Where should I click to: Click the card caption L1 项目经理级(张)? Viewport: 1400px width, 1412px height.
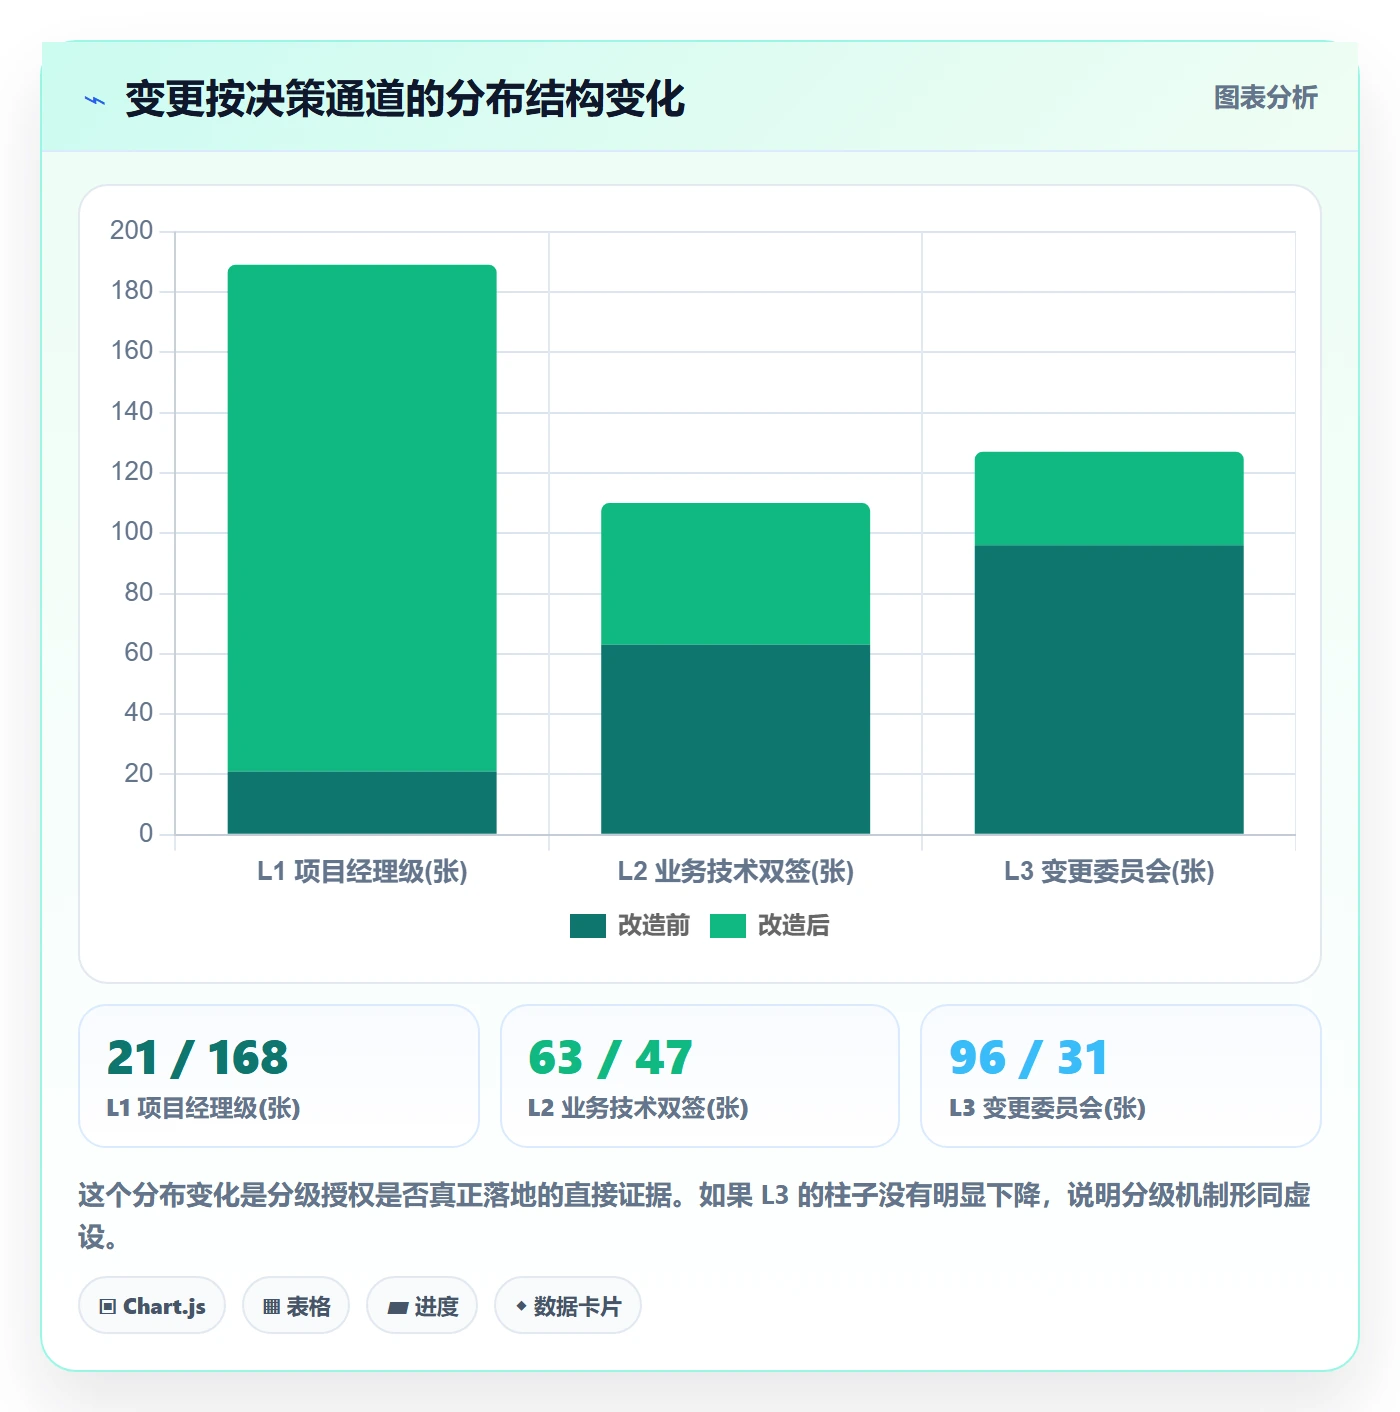point(204,1108)
